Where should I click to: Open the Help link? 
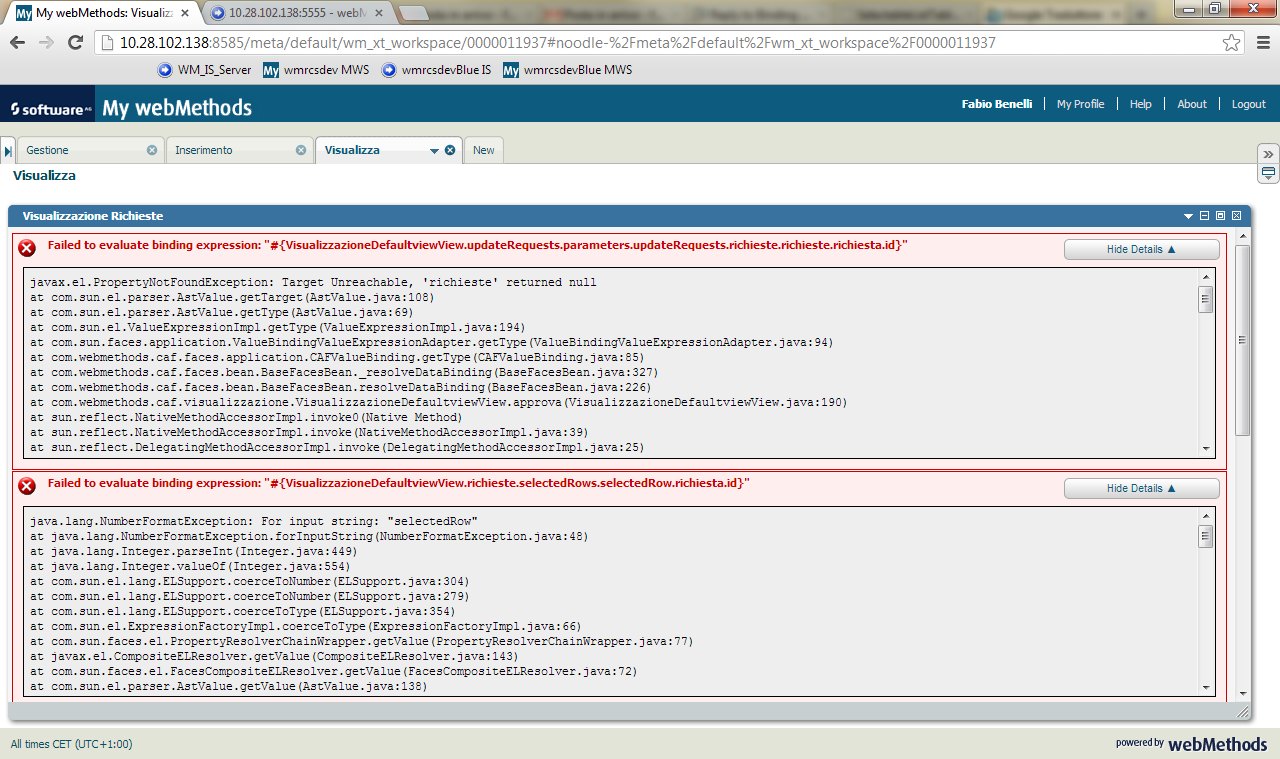point(1140,104)
